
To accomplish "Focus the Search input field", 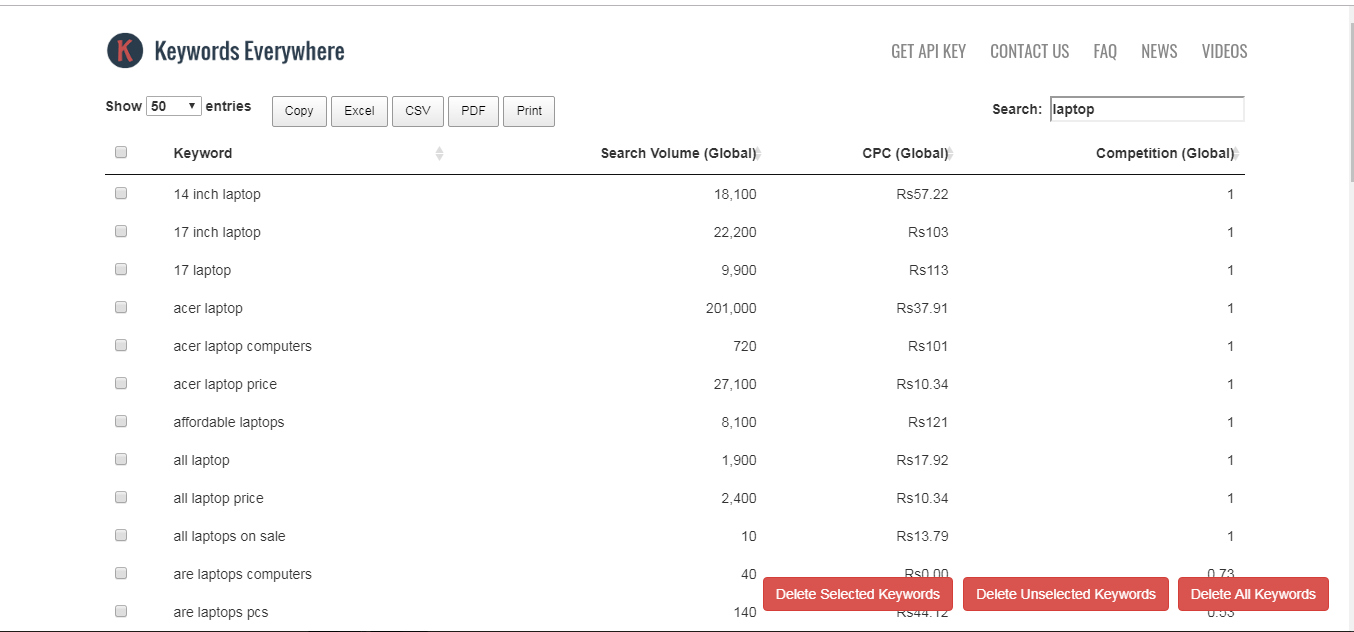I will tap(1147, 109).
